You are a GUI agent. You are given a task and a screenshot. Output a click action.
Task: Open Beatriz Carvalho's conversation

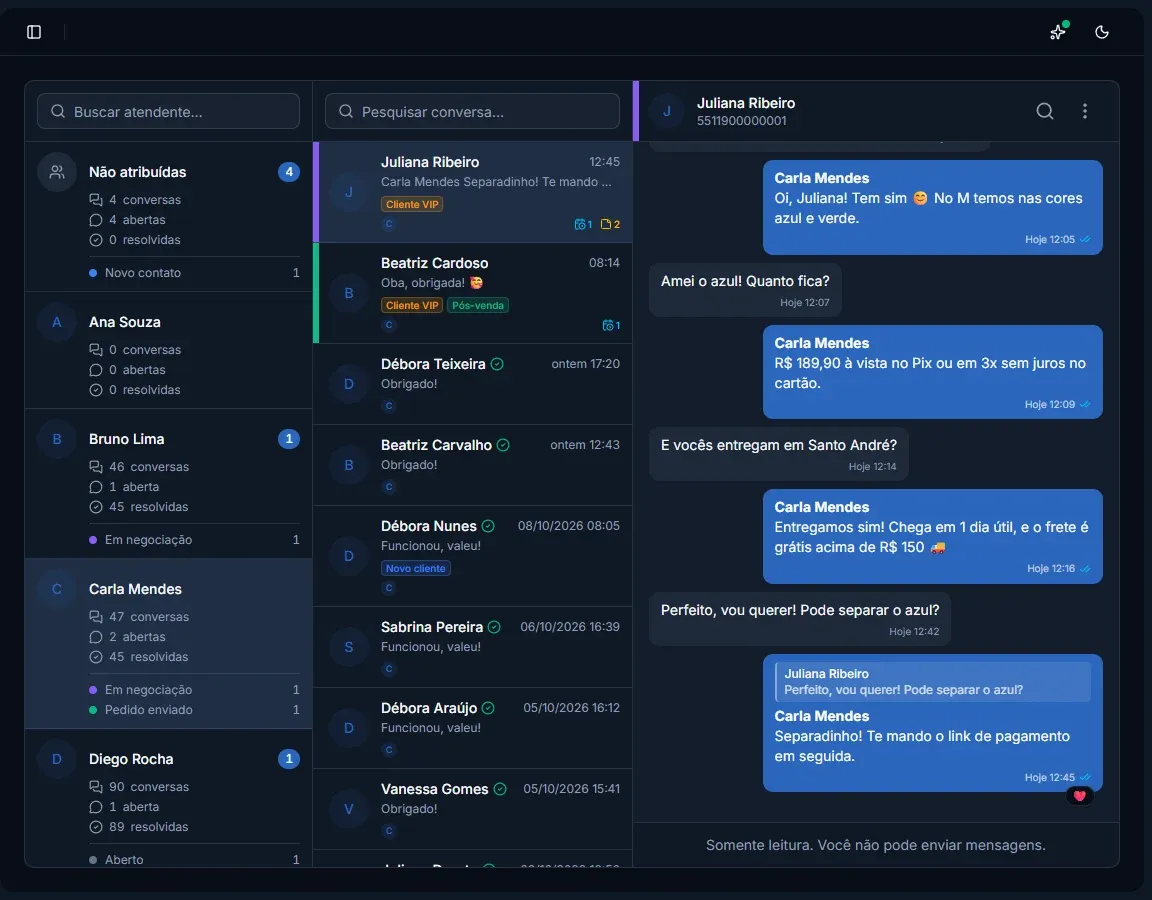pyautogui.click(x=473, y=465)
